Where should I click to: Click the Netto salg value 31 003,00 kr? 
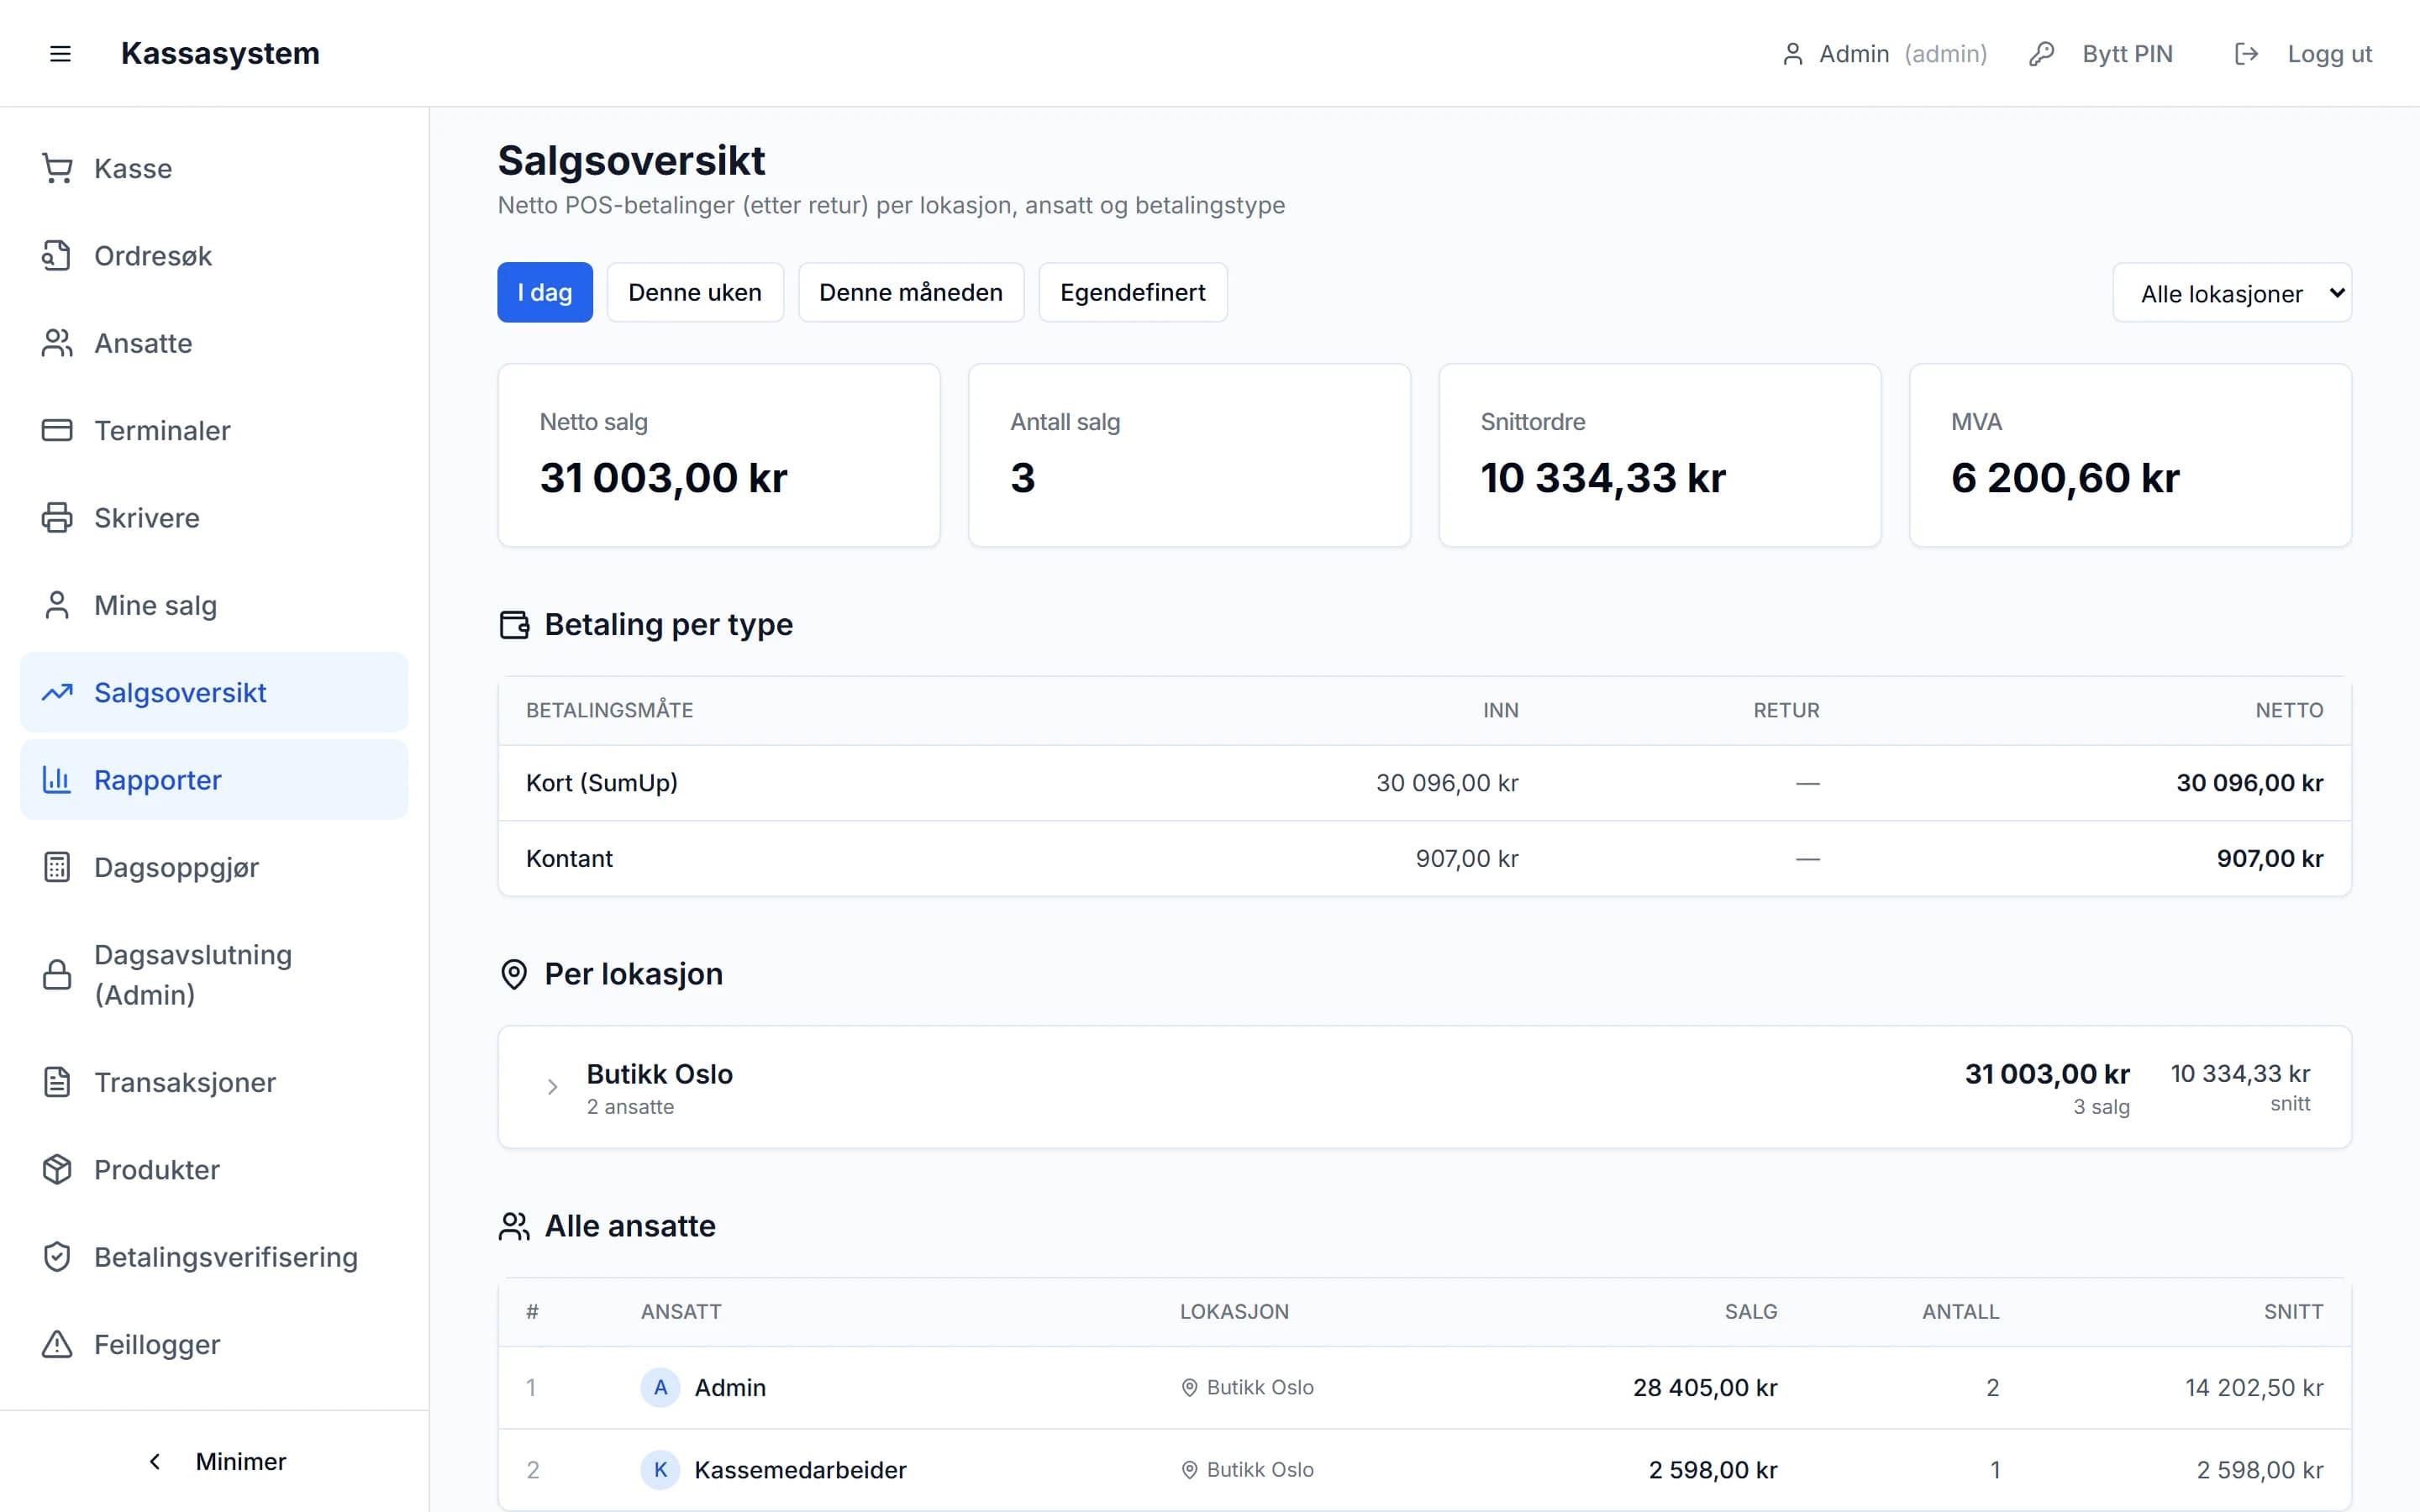pos(663,478)
